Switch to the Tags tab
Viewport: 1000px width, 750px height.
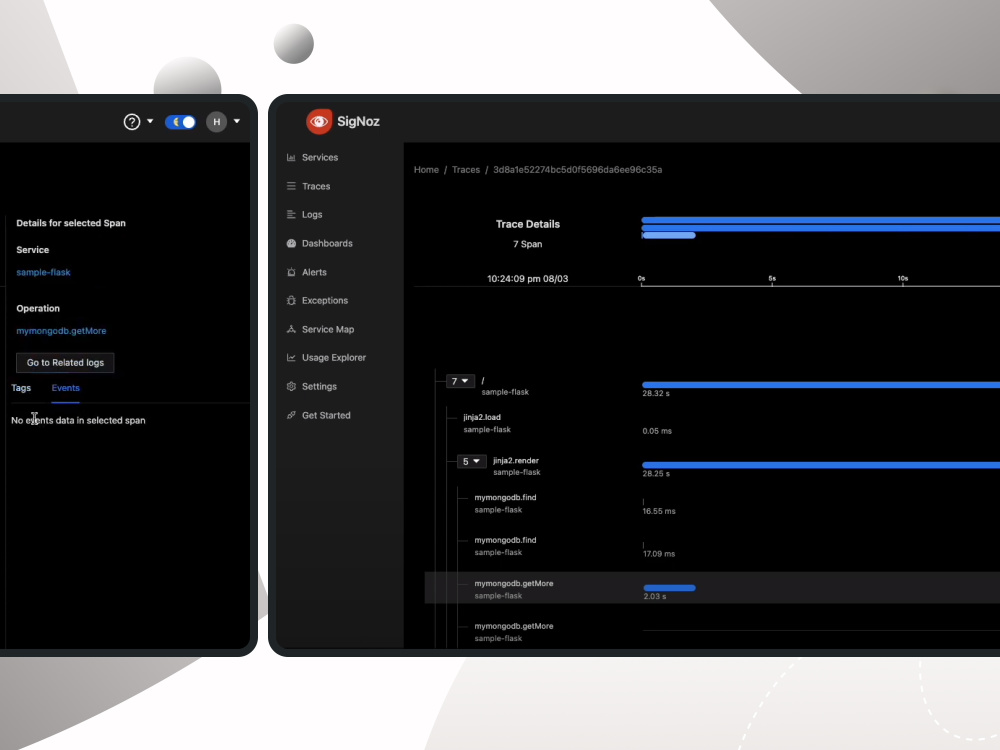pos(21,388)
